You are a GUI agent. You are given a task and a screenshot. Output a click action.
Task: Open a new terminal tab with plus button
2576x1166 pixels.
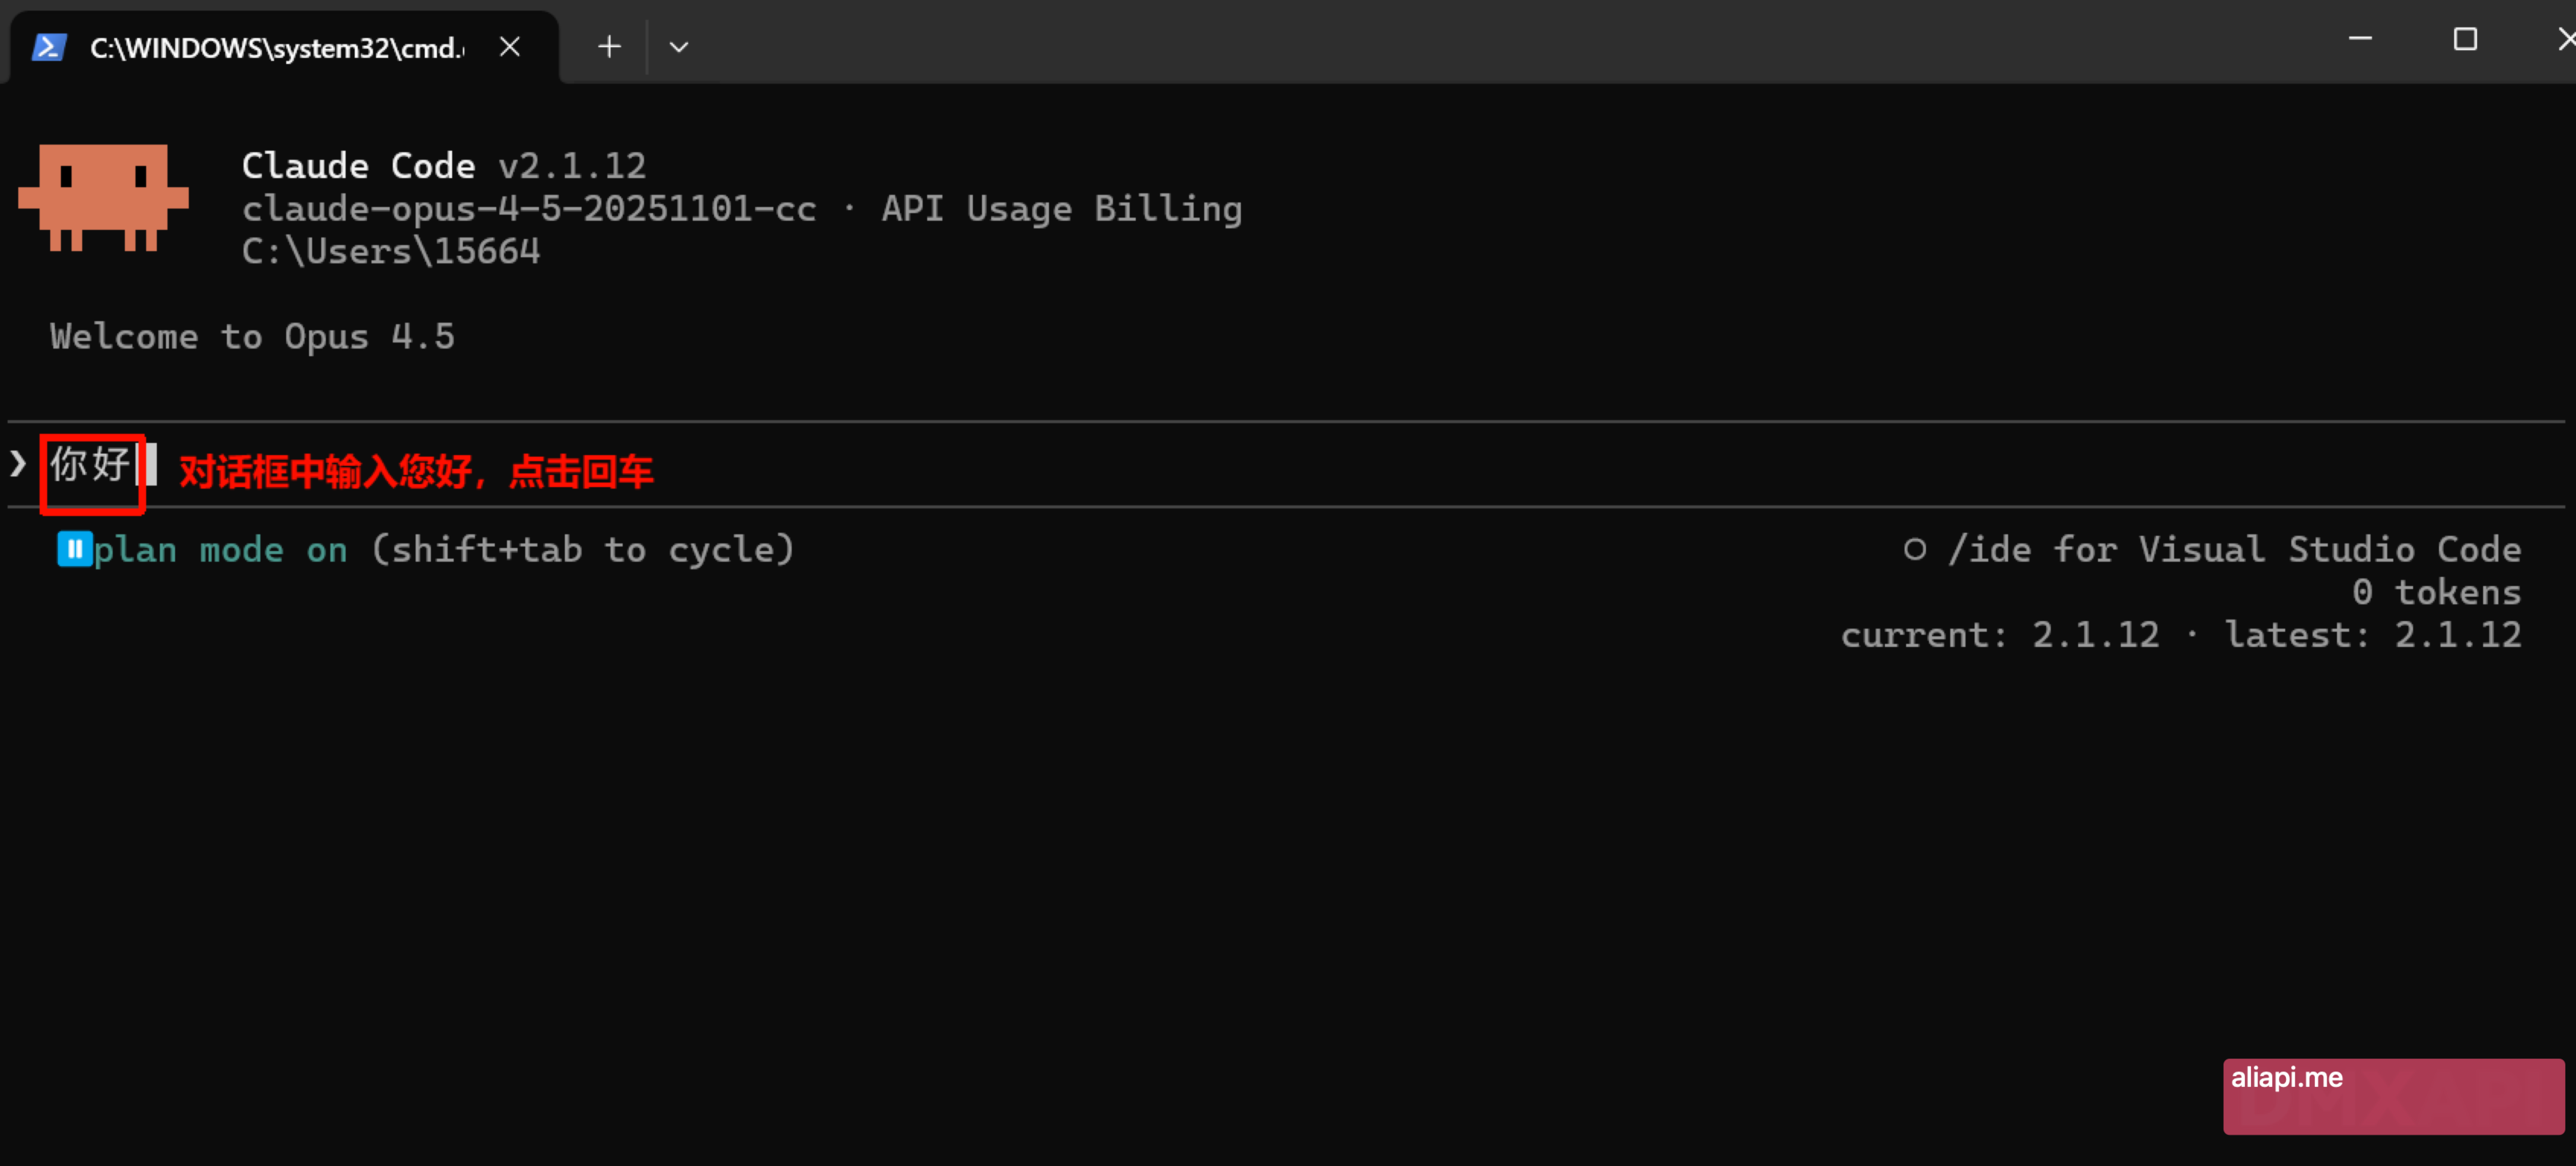tap(609, 47)
